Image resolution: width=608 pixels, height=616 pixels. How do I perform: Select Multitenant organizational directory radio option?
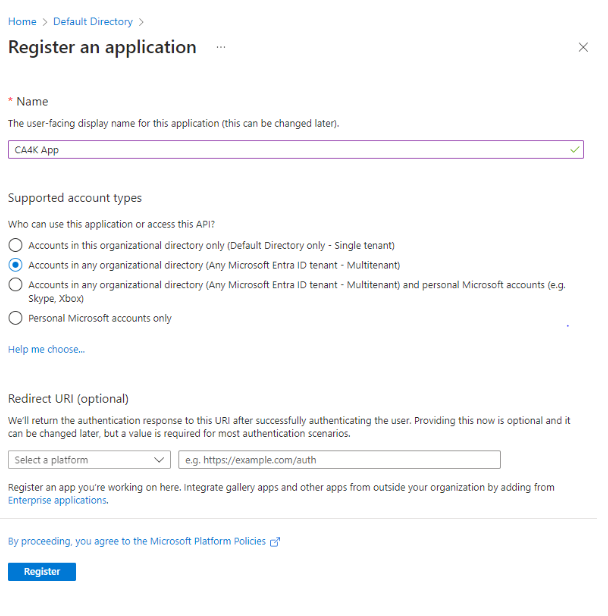coord(15,265)
